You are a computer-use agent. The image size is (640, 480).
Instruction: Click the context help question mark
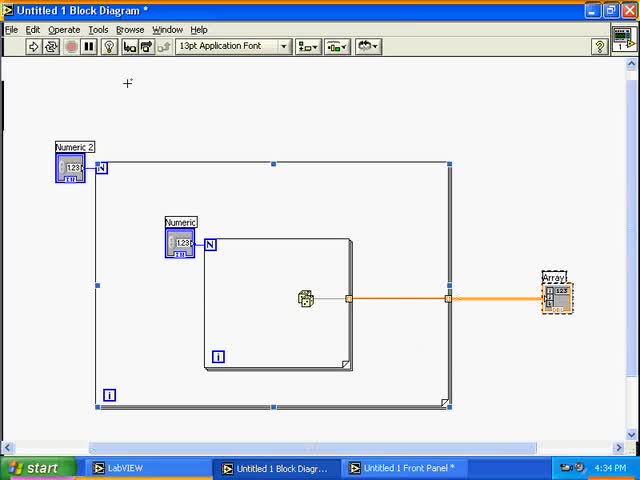[600, 47]
